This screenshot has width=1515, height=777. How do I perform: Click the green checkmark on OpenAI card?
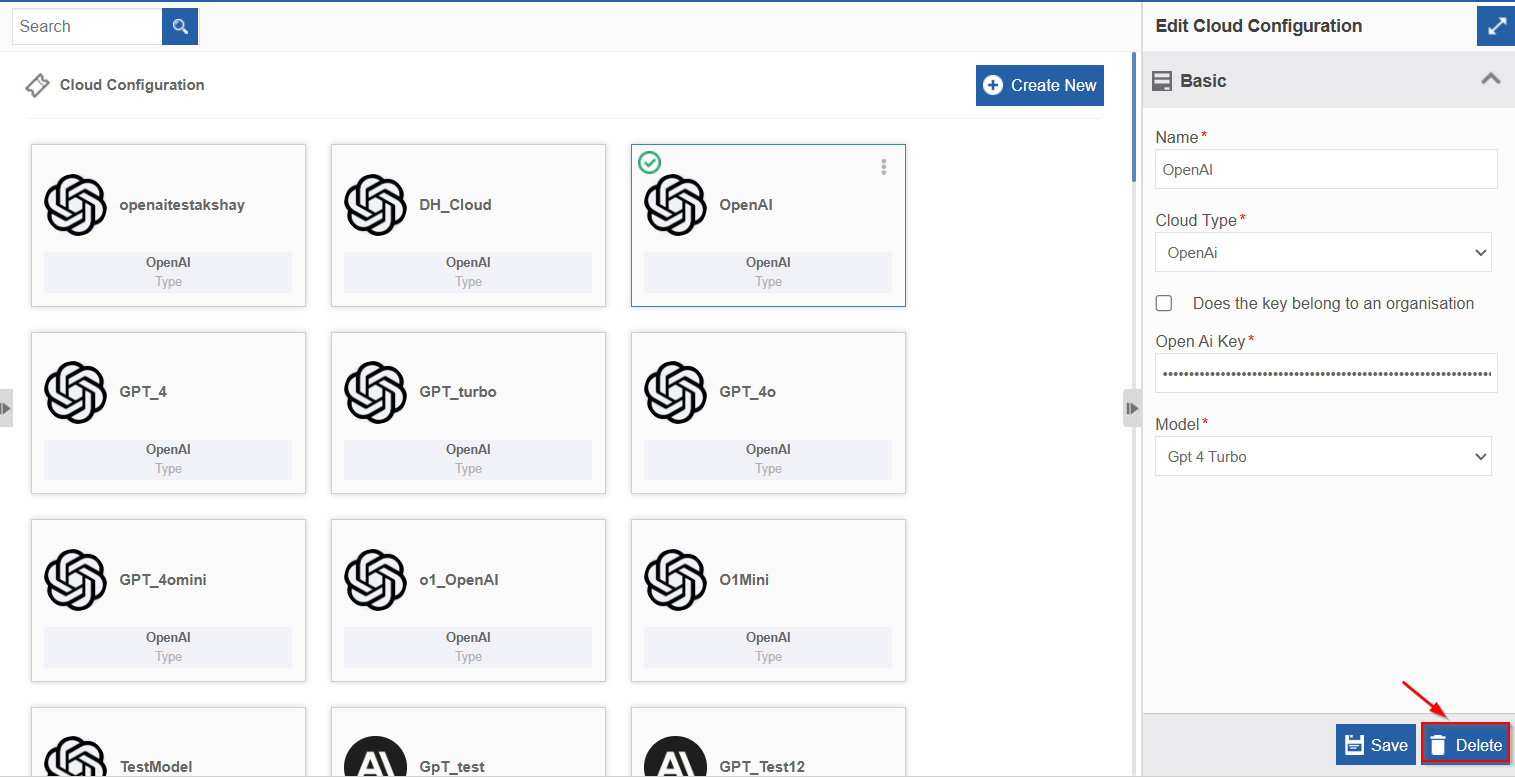(x=649, y=162)
